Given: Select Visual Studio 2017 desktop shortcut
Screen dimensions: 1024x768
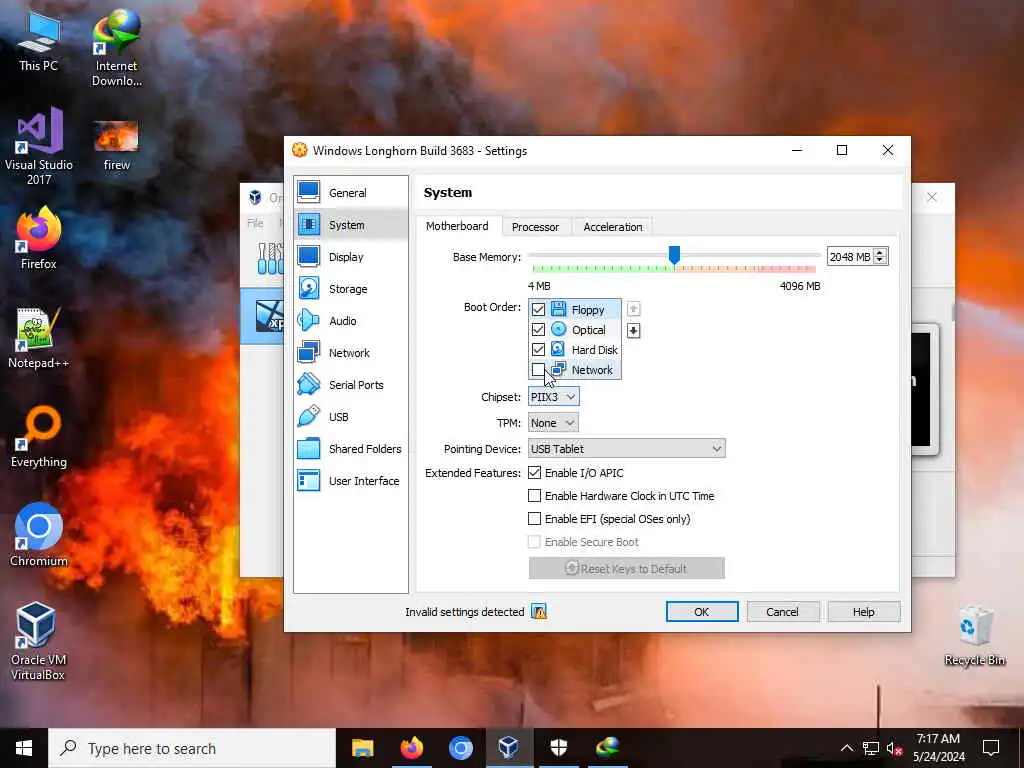Looking at the screenshot, I should click(x=39, y=146).
